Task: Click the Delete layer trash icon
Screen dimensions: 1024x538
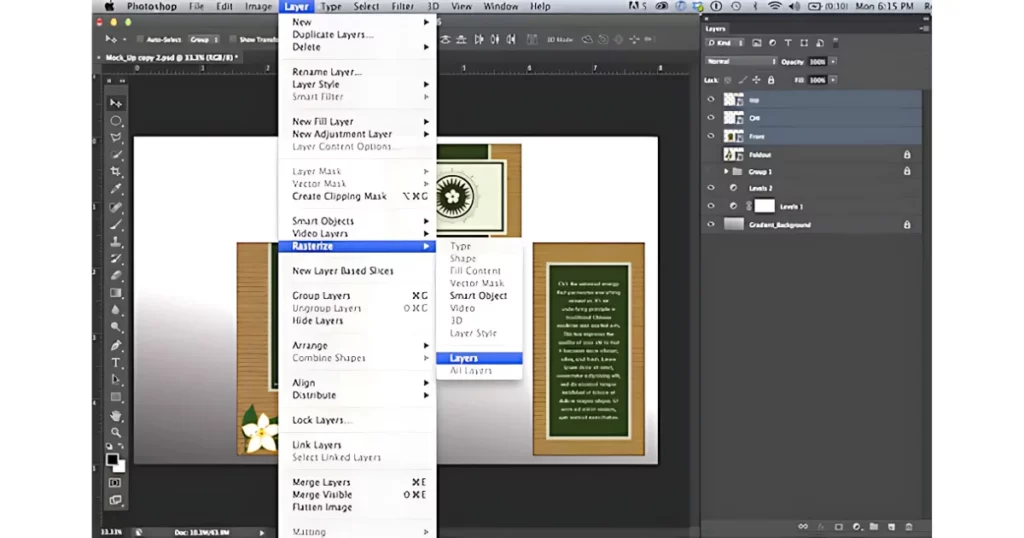Action: pos(908,526)
